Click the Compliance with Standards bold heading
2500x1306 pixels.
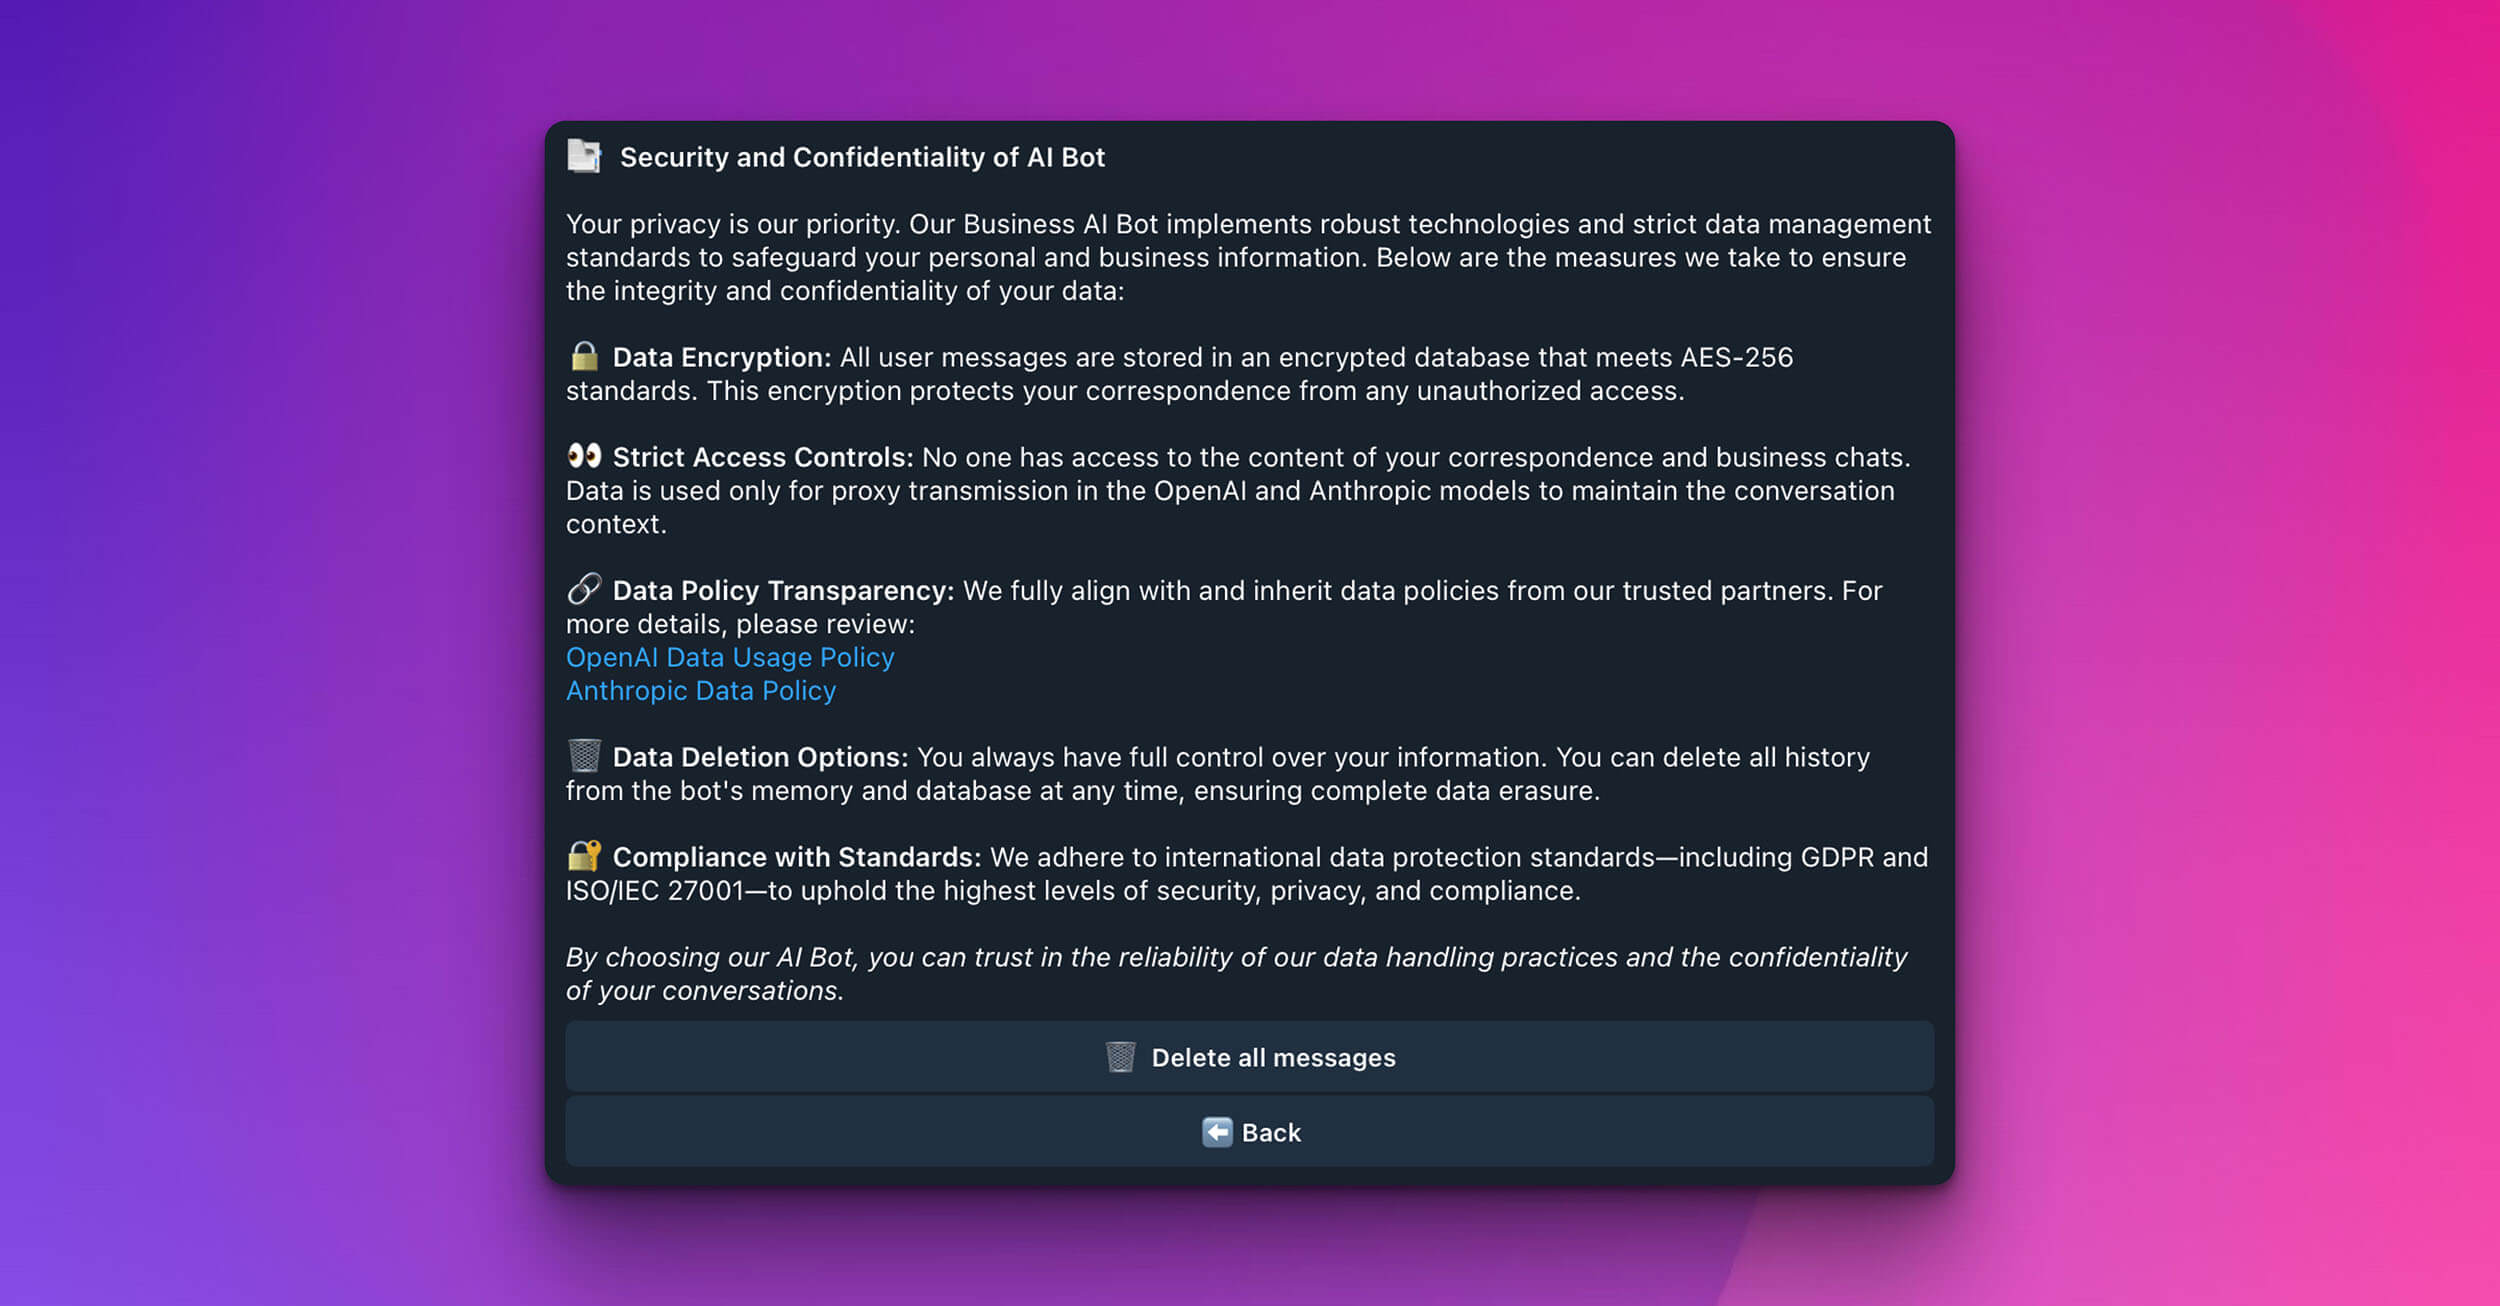click(796, 857)
